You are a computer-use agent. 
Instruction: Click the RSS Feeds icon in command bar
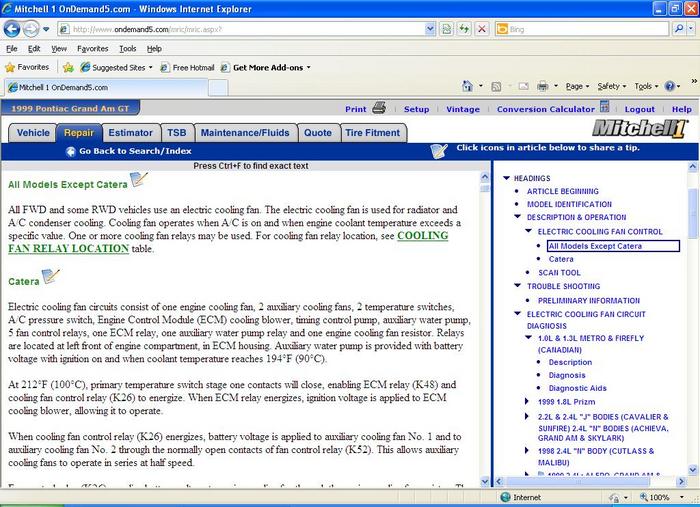496,87
